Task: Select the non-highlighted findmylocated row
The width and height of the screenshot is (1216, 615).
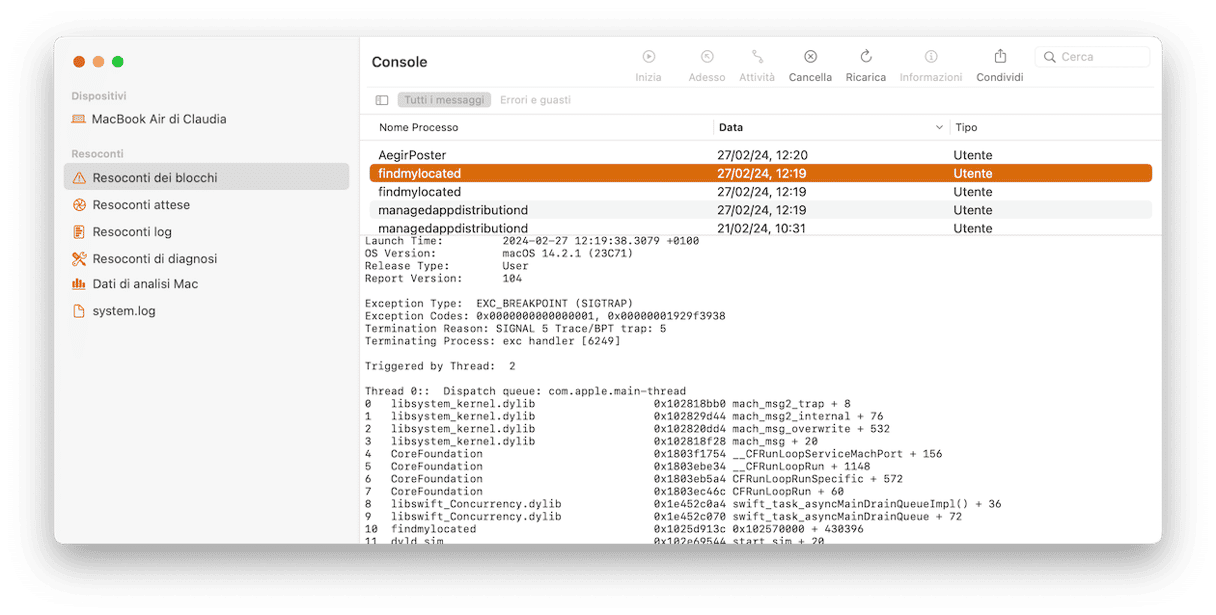Action: [760, 192]
